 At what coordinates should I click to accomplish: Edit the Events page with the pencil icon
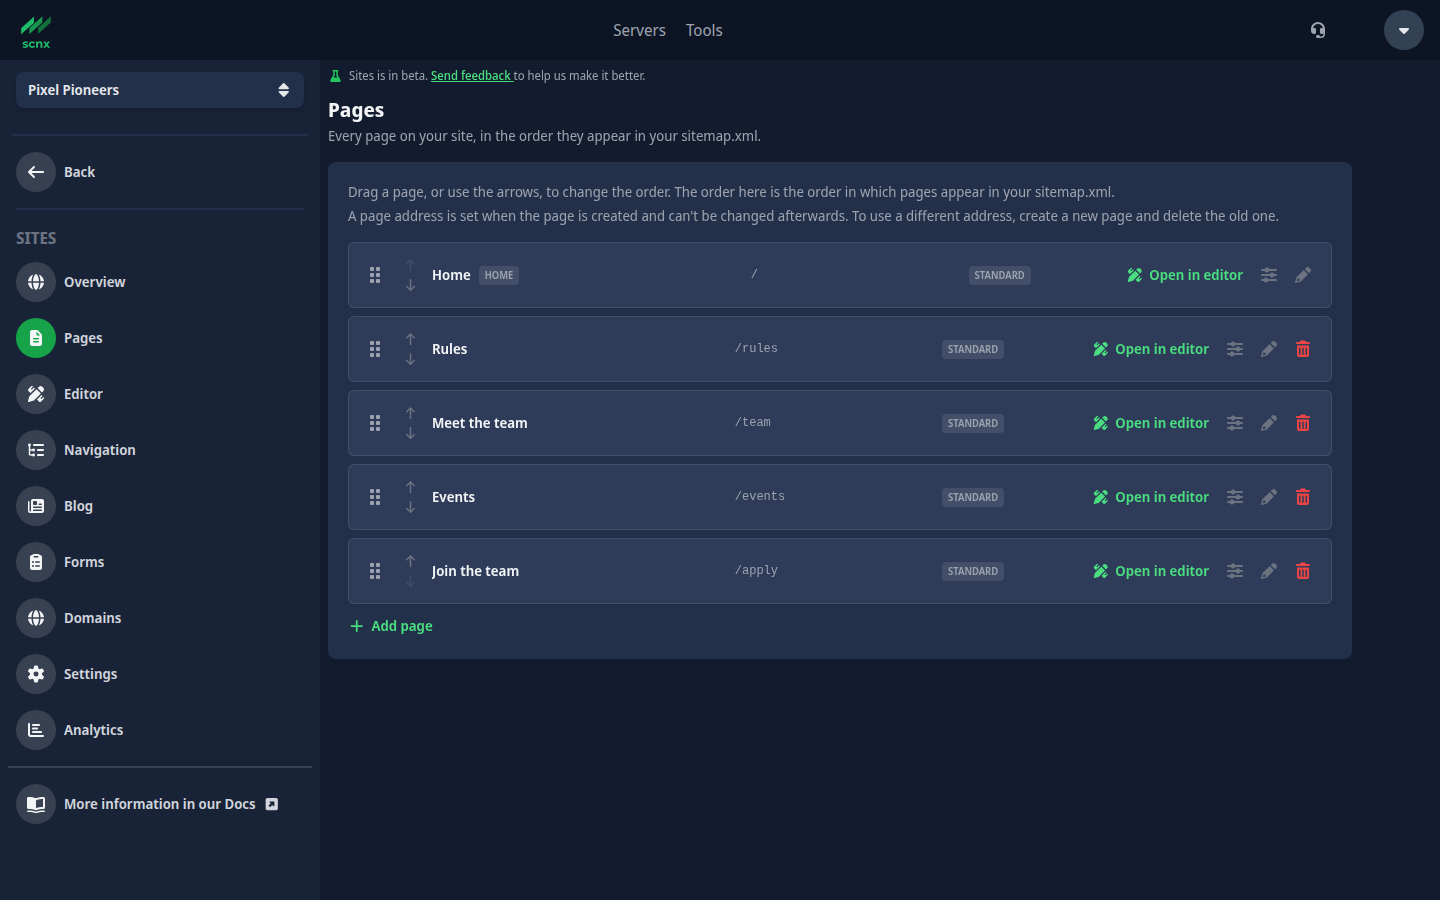(x=1269, y=497)
